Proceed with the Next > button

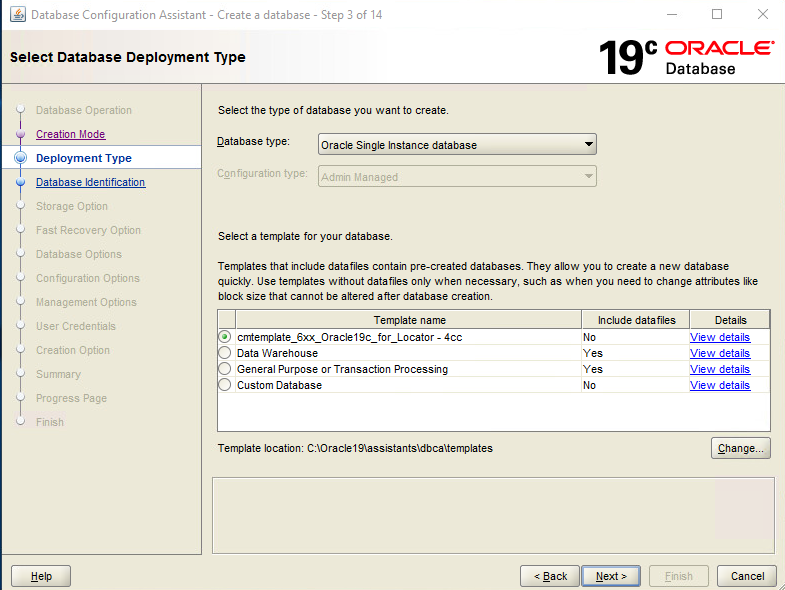tap(611, 576)
